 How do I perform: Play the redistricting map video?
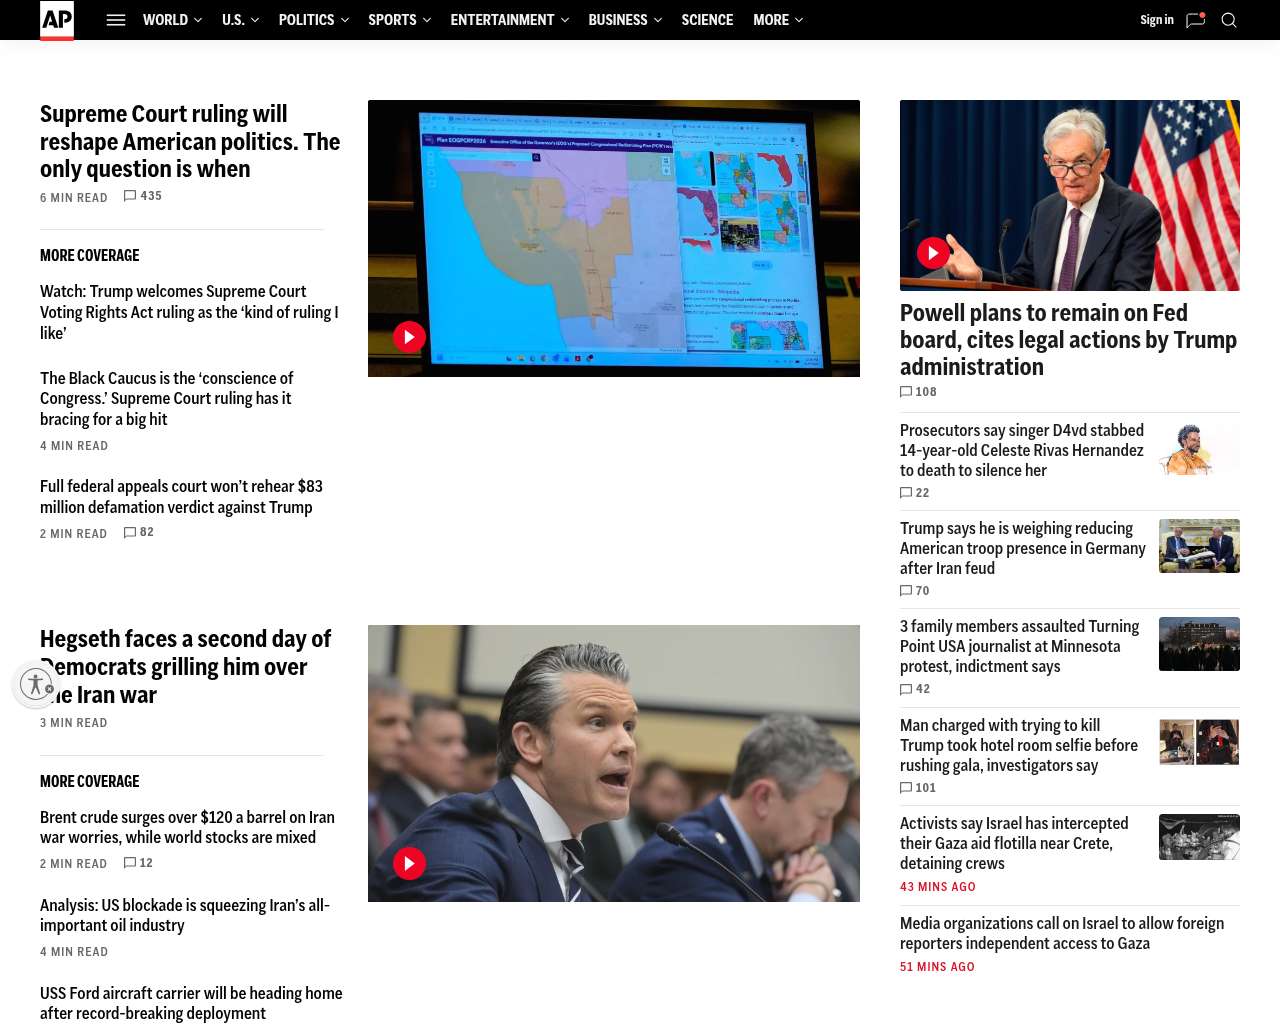[x=409, y=337]
